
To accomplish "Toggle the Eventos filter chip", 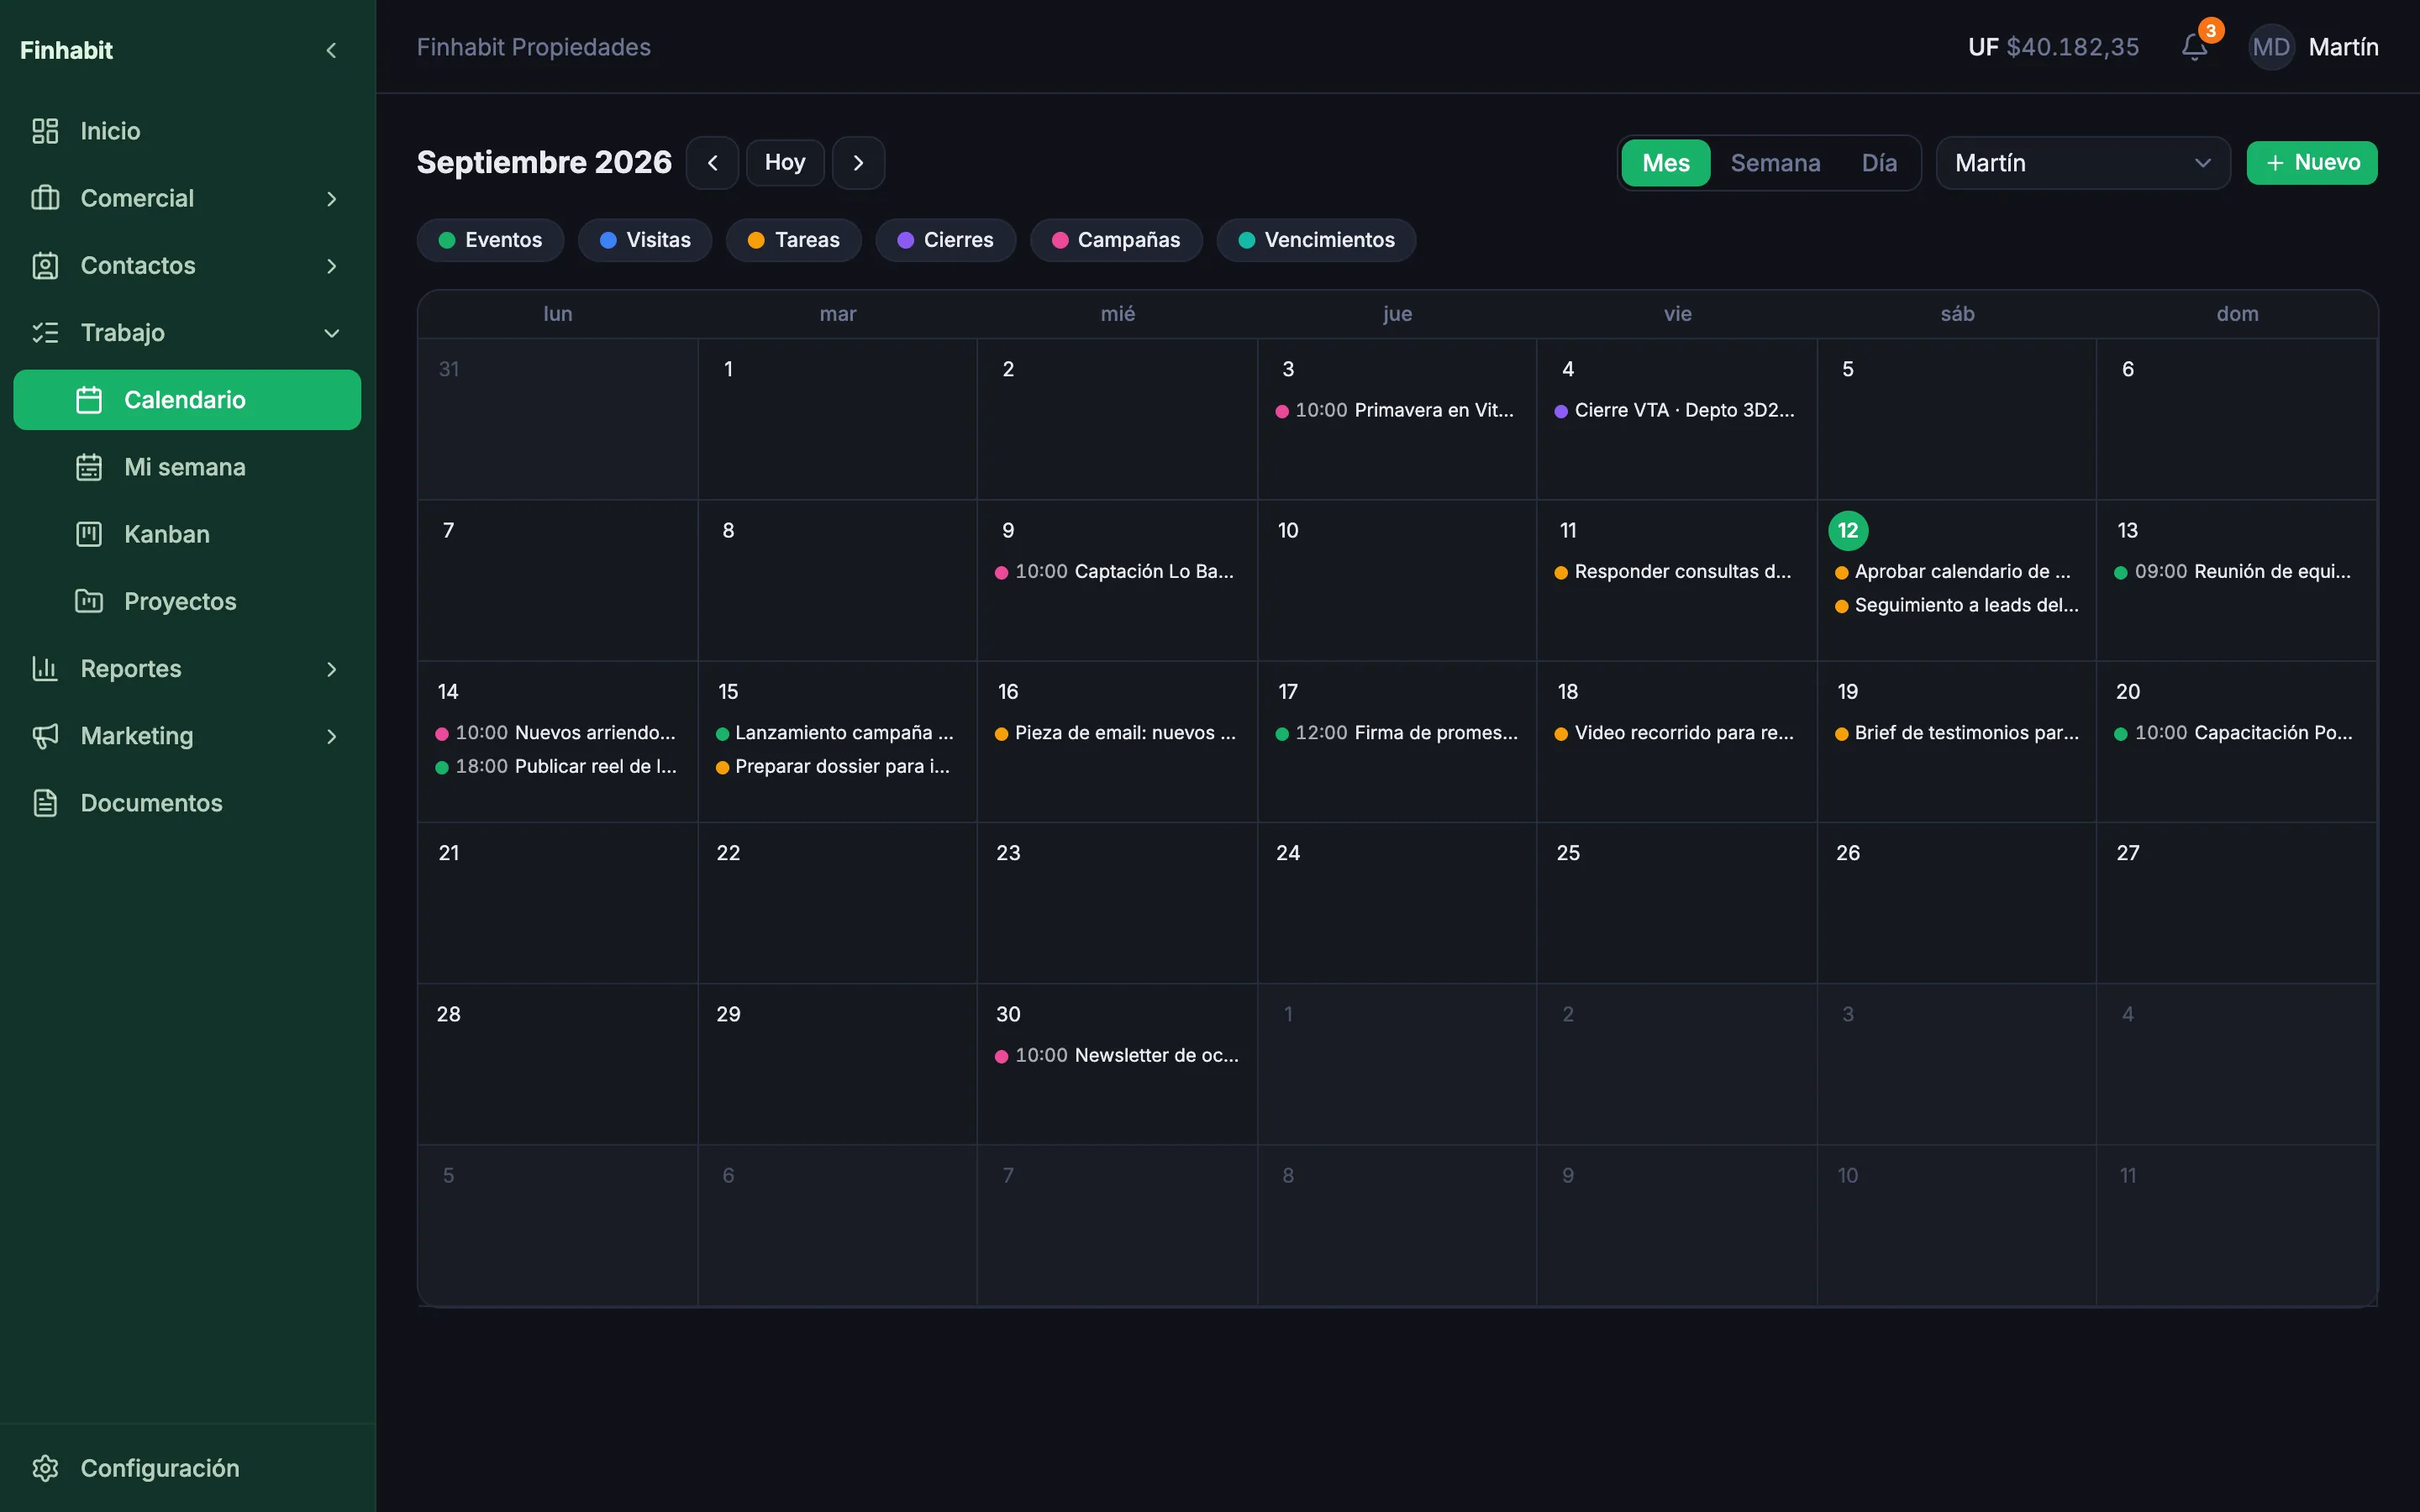I will tap(490, 240).
